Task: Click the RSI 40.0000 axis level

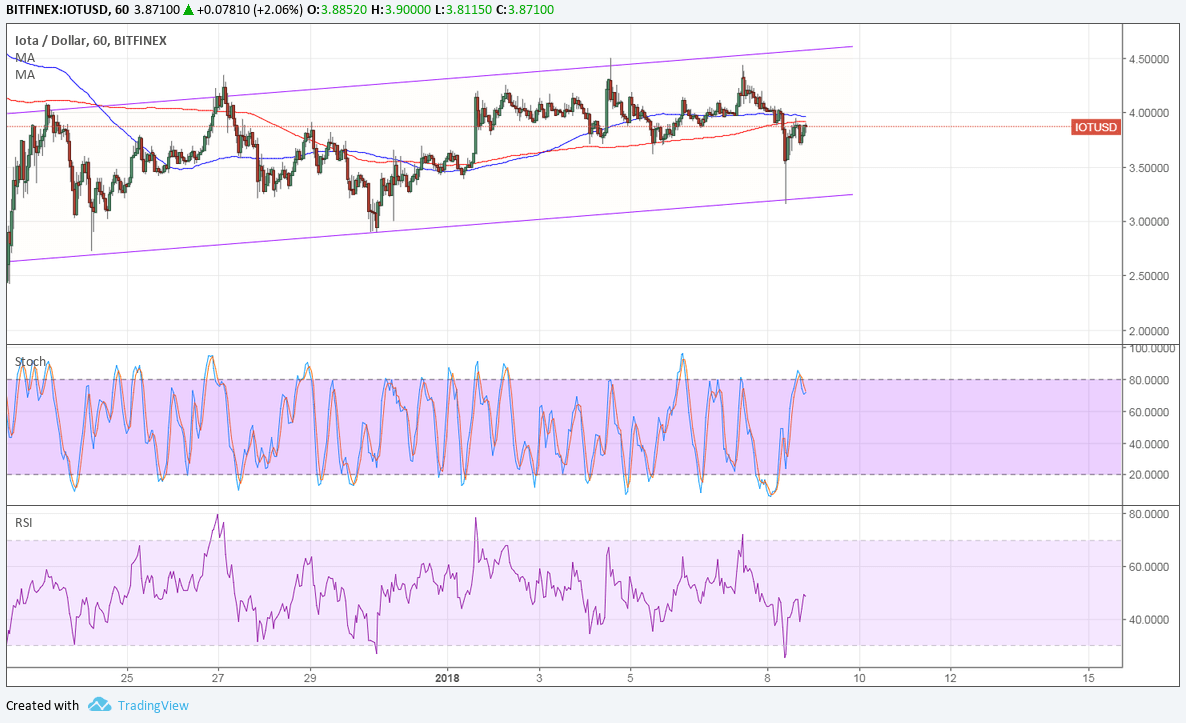Action: 1149,619
